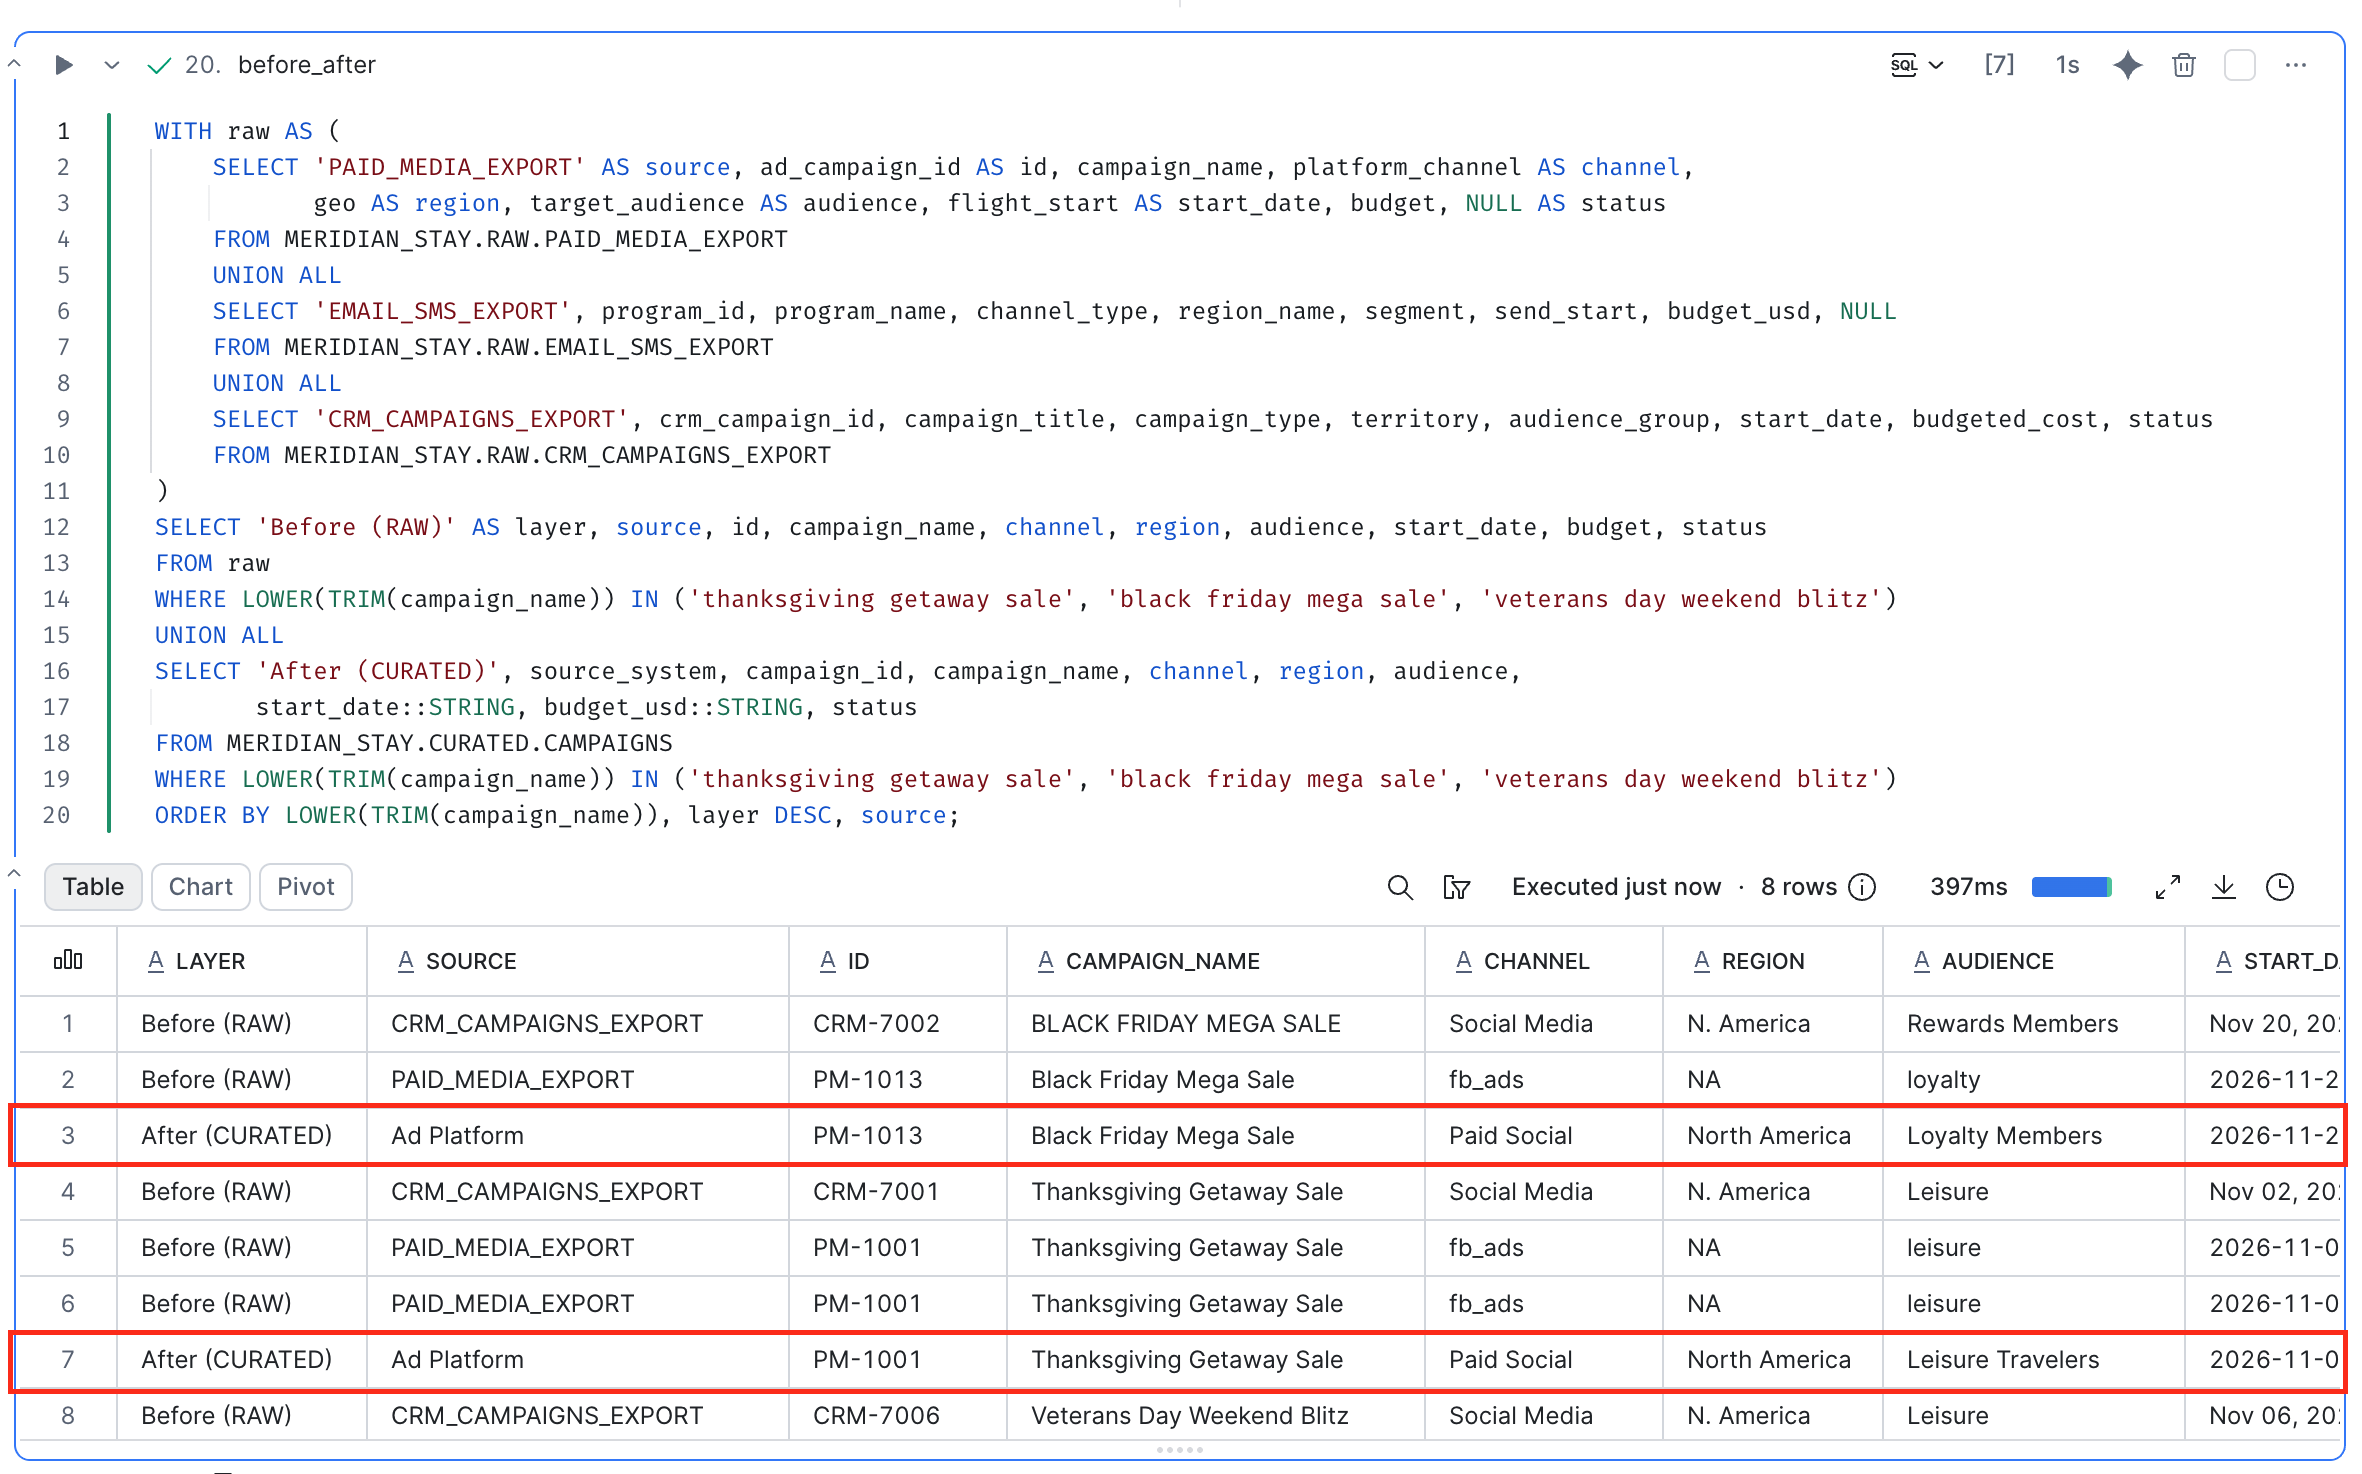Sort by the SOURCE column header
The image size is (2362, 1474).
coord(578,961)
